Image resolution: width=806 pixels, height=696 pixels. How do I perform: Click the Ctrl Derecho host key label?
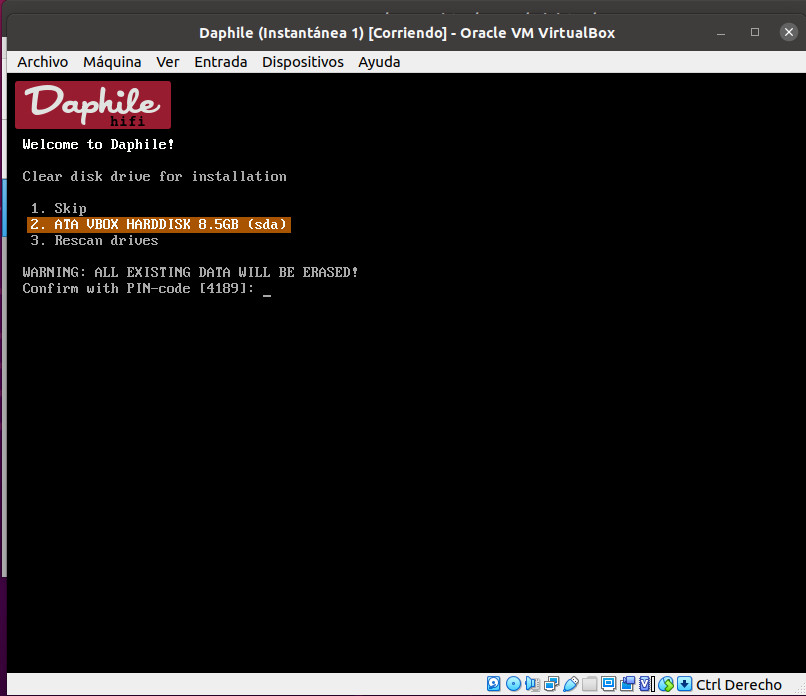739,685
